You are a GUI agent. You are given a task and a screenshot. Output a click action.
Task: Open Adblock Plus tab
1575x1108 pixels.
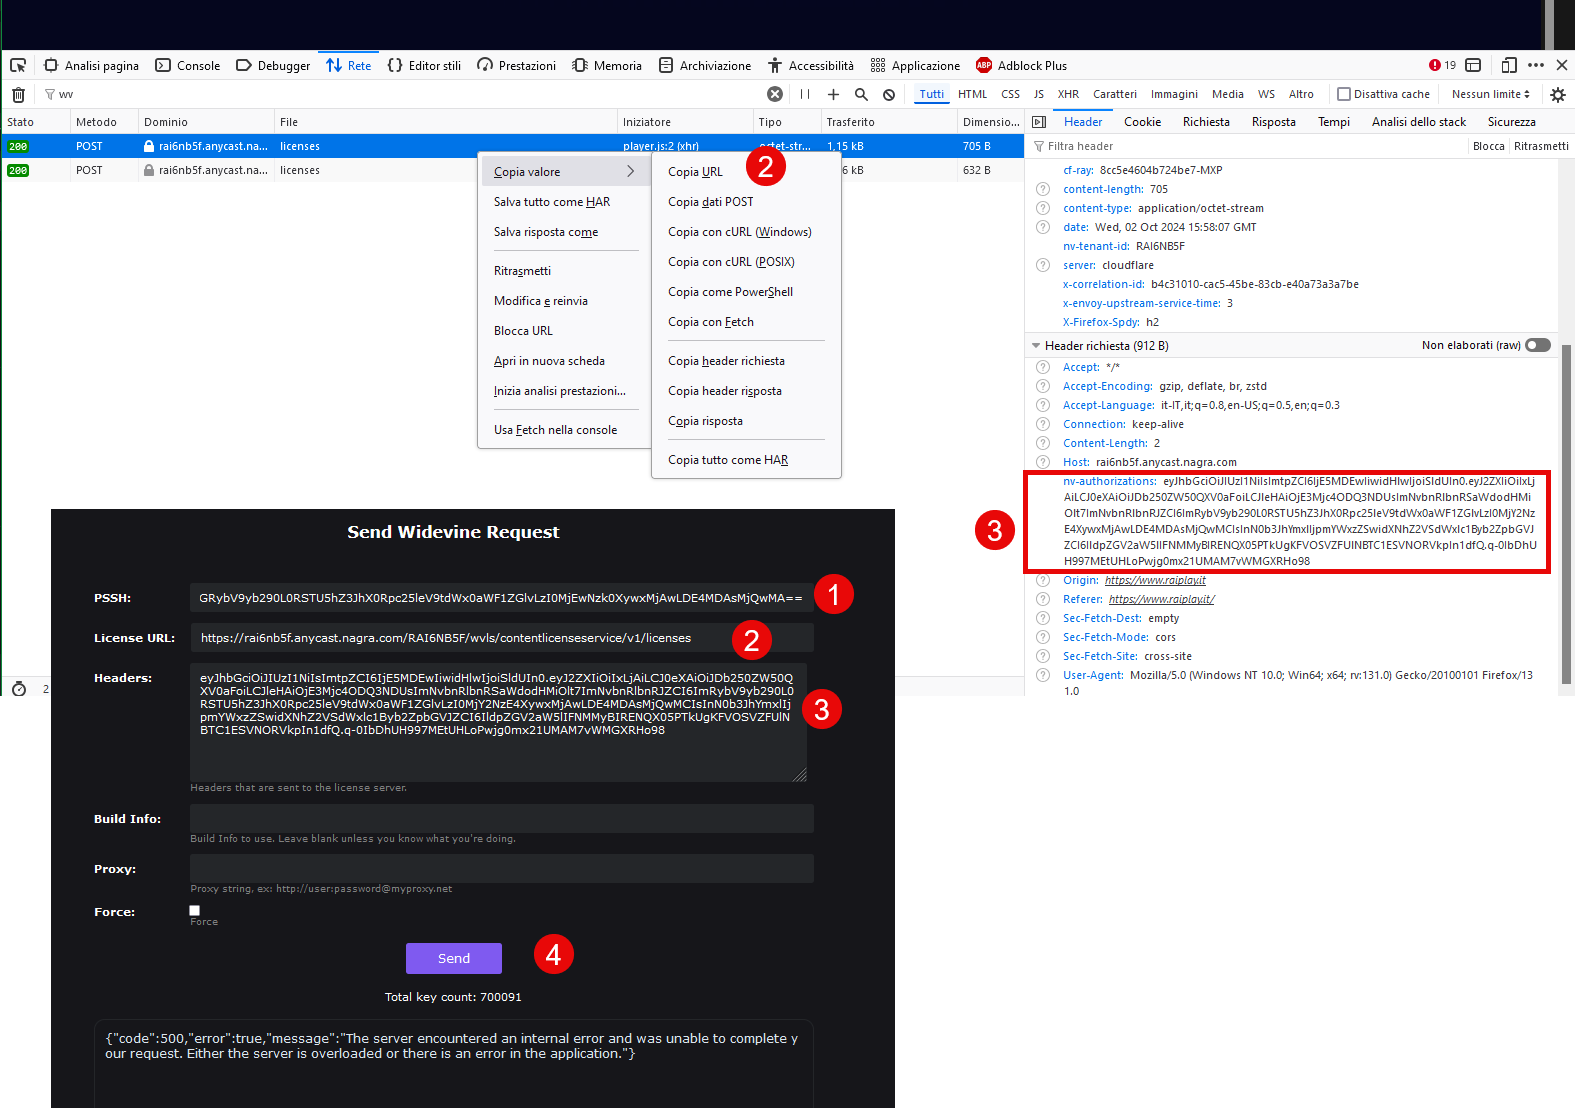pos(1021,66)
